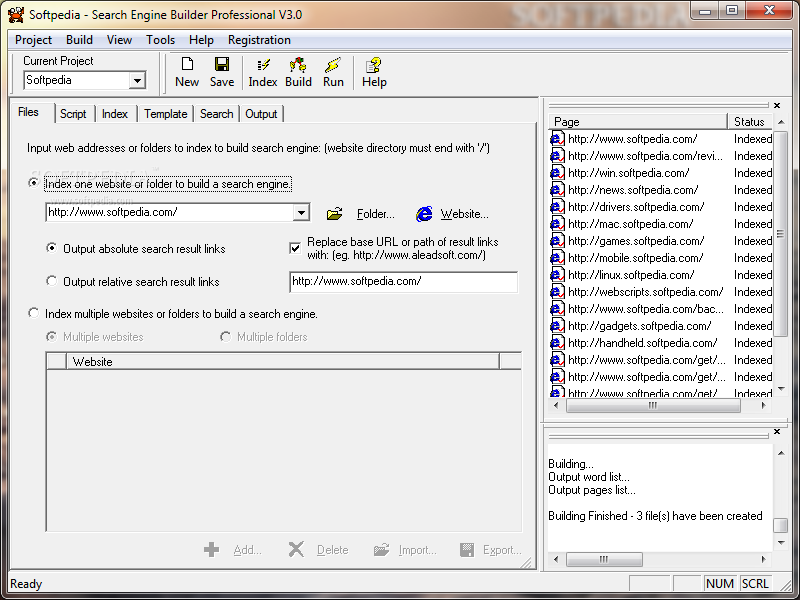This screenshot has height=600, width=800.
Task: Select Output absolute search result links
Action: (x=52, y=248)
